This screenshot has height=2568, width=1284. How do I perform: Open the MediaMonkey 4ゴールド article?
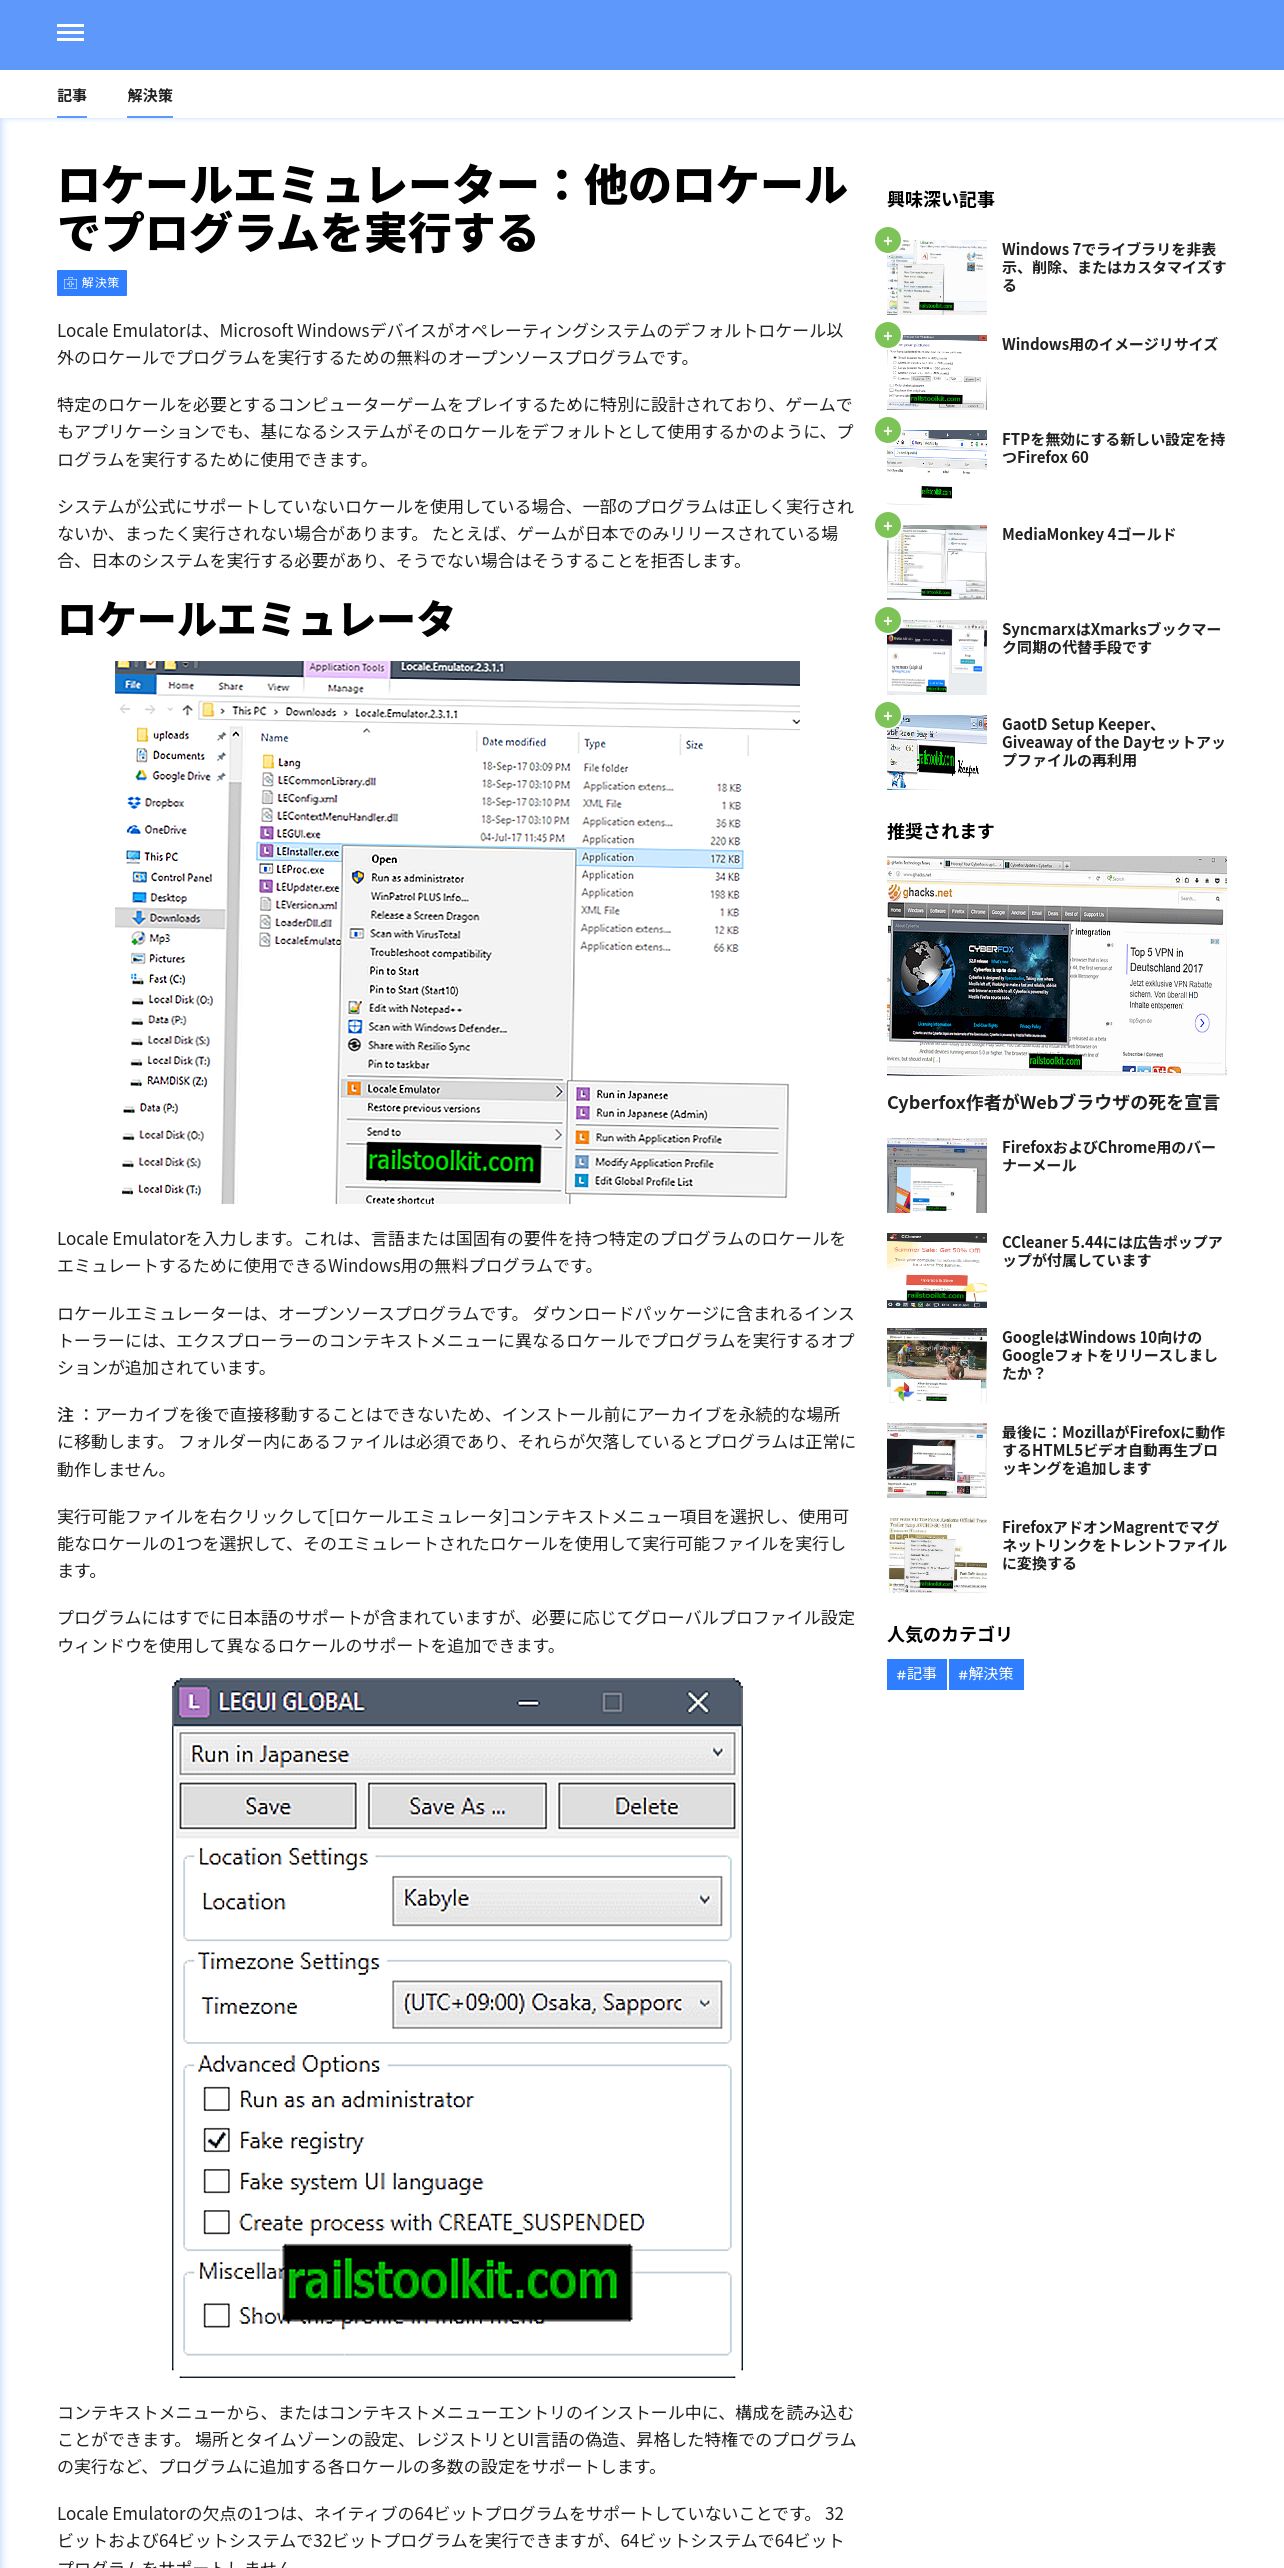coord(1088,534)
